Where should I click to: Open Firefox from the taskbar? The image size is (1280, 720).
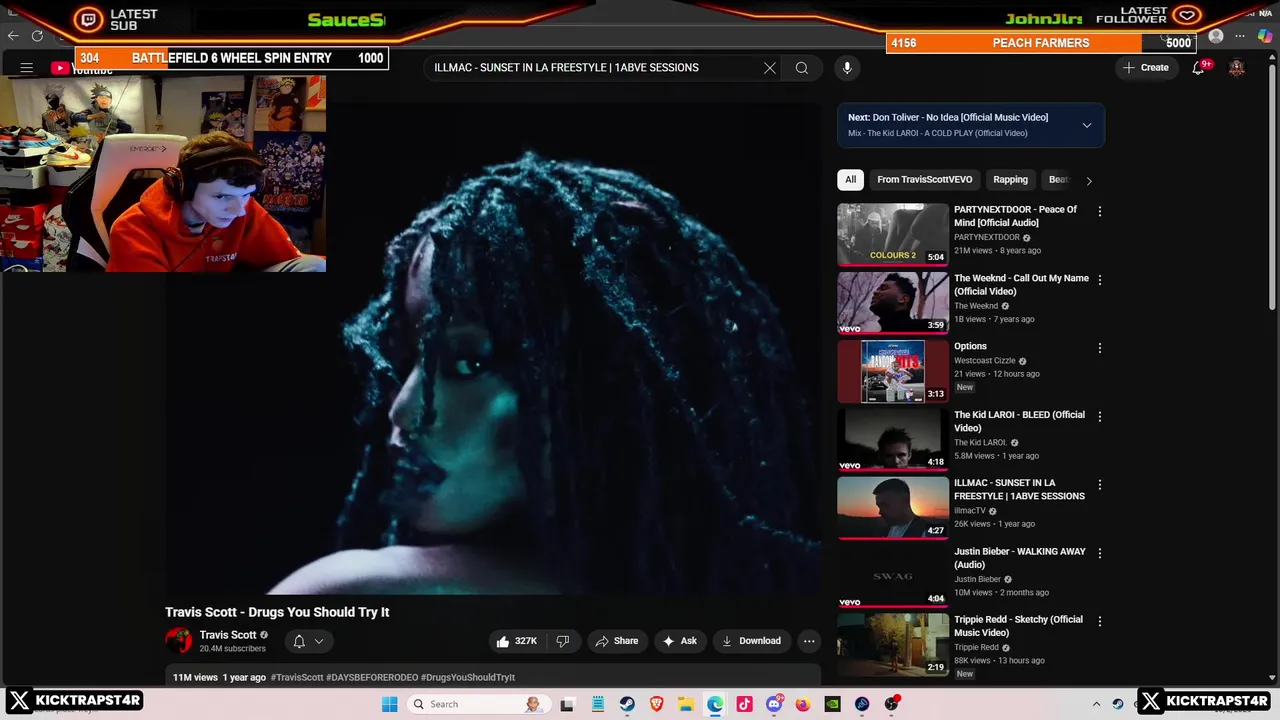click(x=803, y=704)
